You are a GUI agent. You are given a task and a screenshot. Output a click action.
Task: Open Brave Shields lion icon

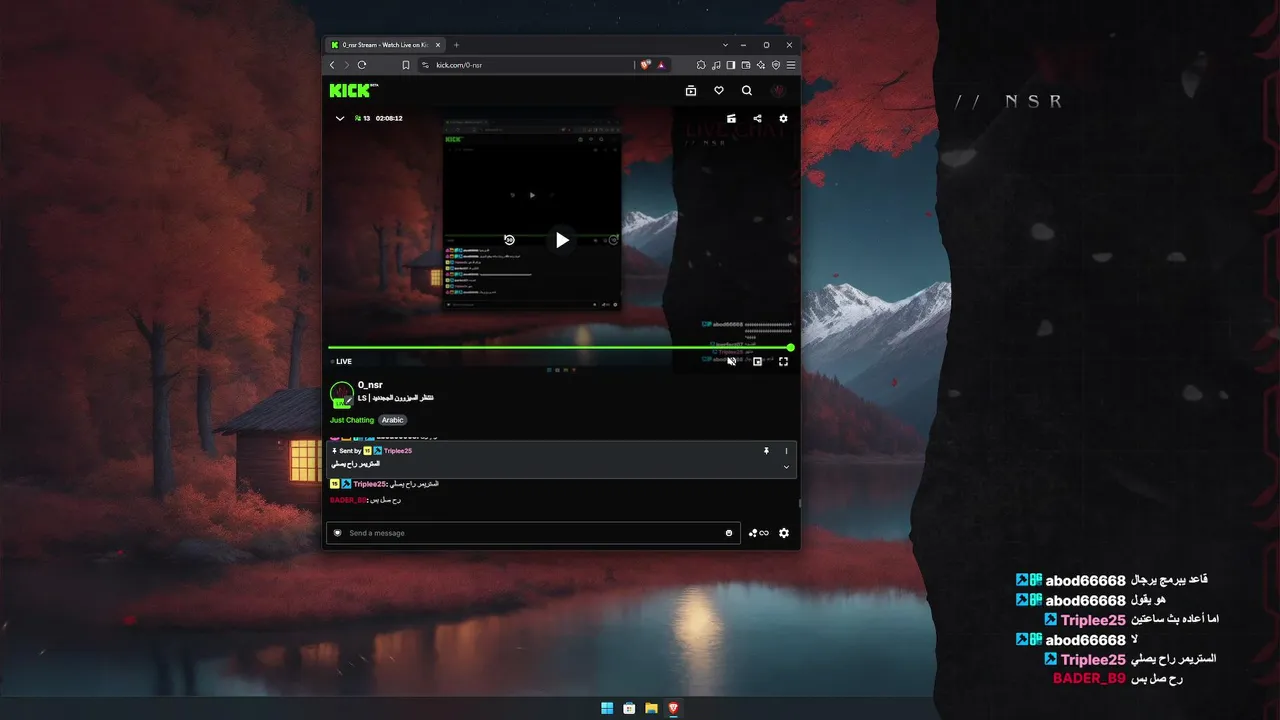point(646,65)
